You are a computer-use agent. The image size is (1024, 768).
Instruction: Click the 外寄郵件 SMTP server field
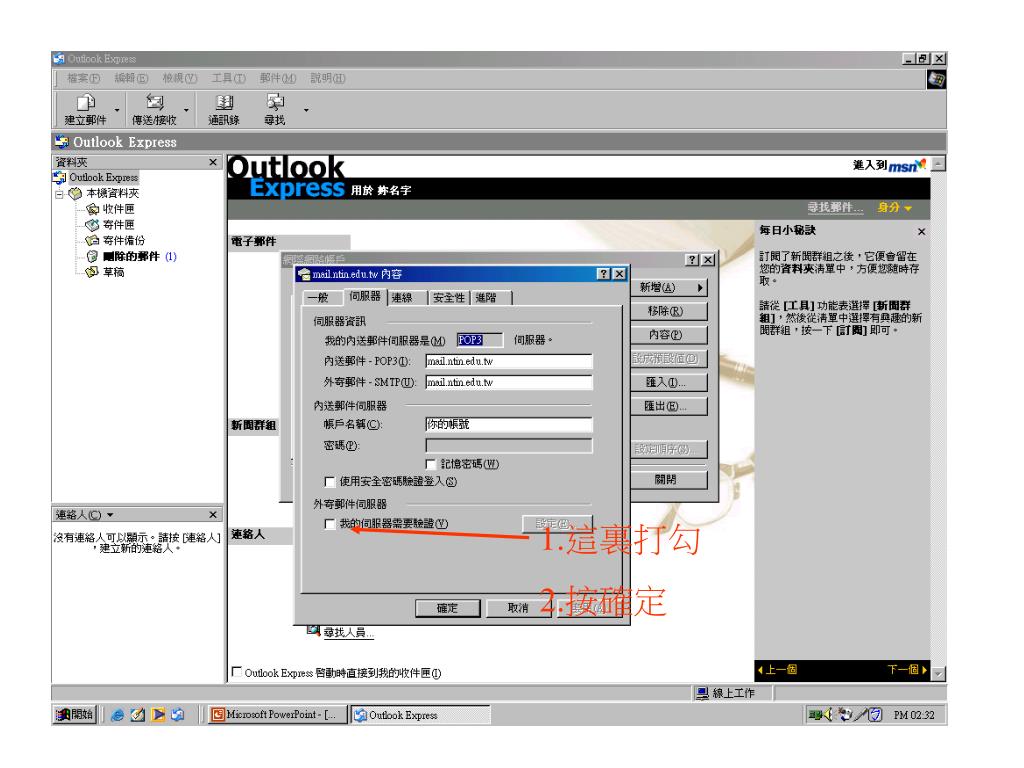(509, 382)
